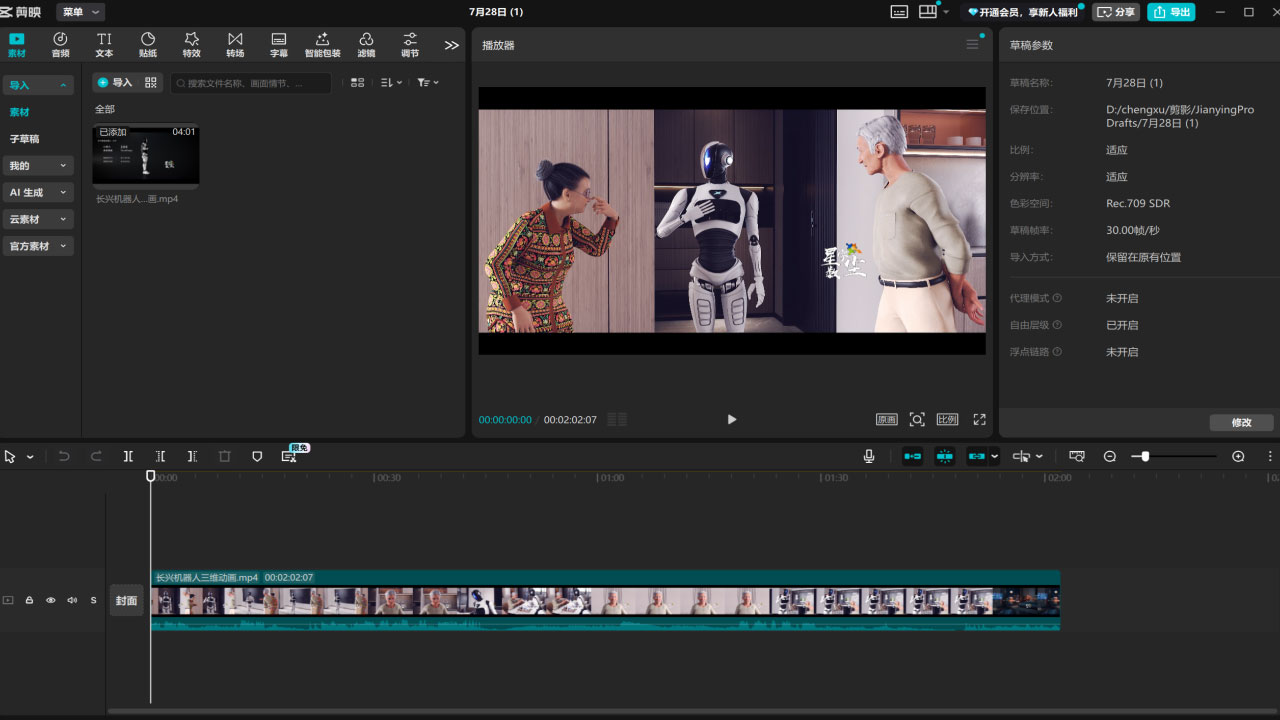The width and height of the screenshot is (1280, 720).
Task: Click the microphone voice-over record icon
Action: (x=869, y=456)
